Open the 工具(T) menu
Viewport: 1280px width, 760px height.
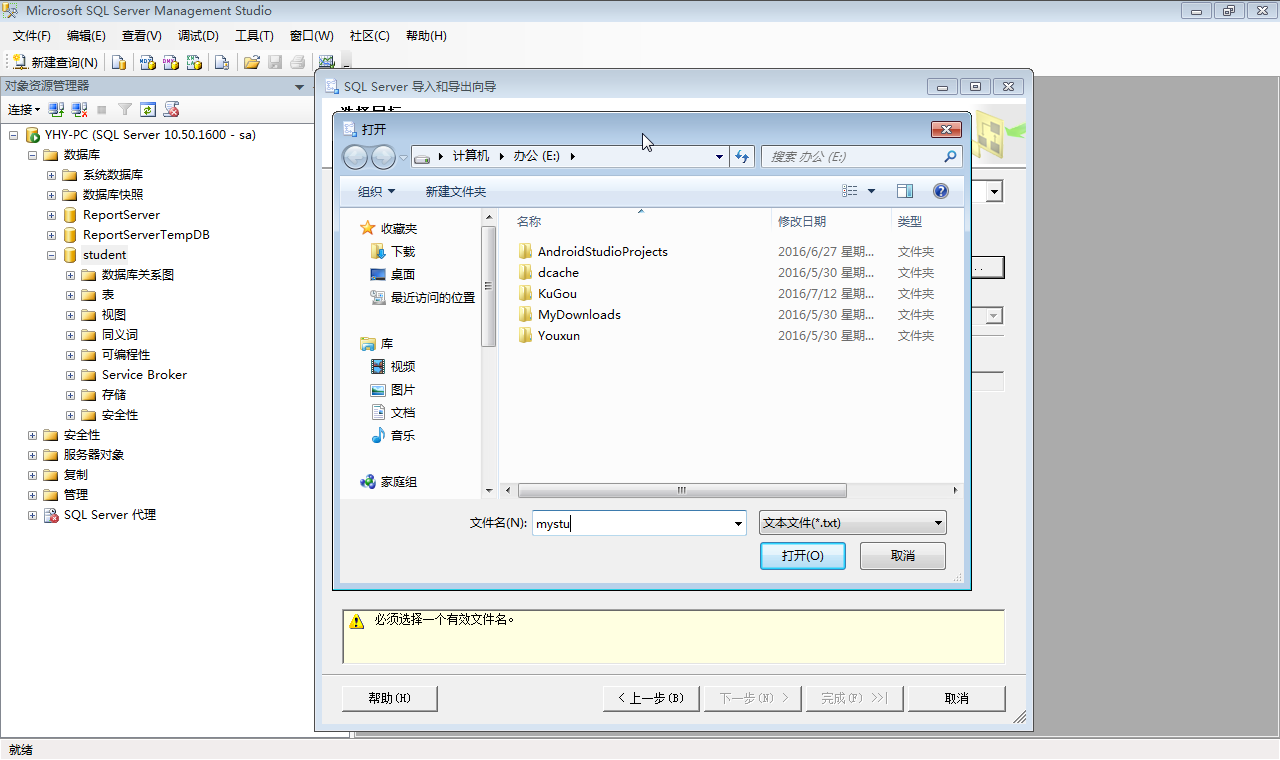pos(254,36)
